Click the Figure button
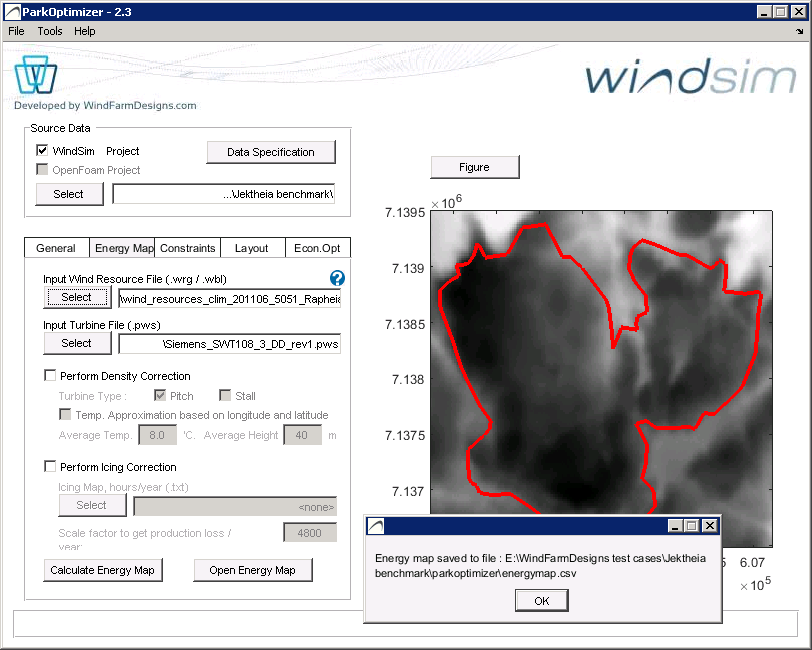812x650 pixels. point(474,167)
